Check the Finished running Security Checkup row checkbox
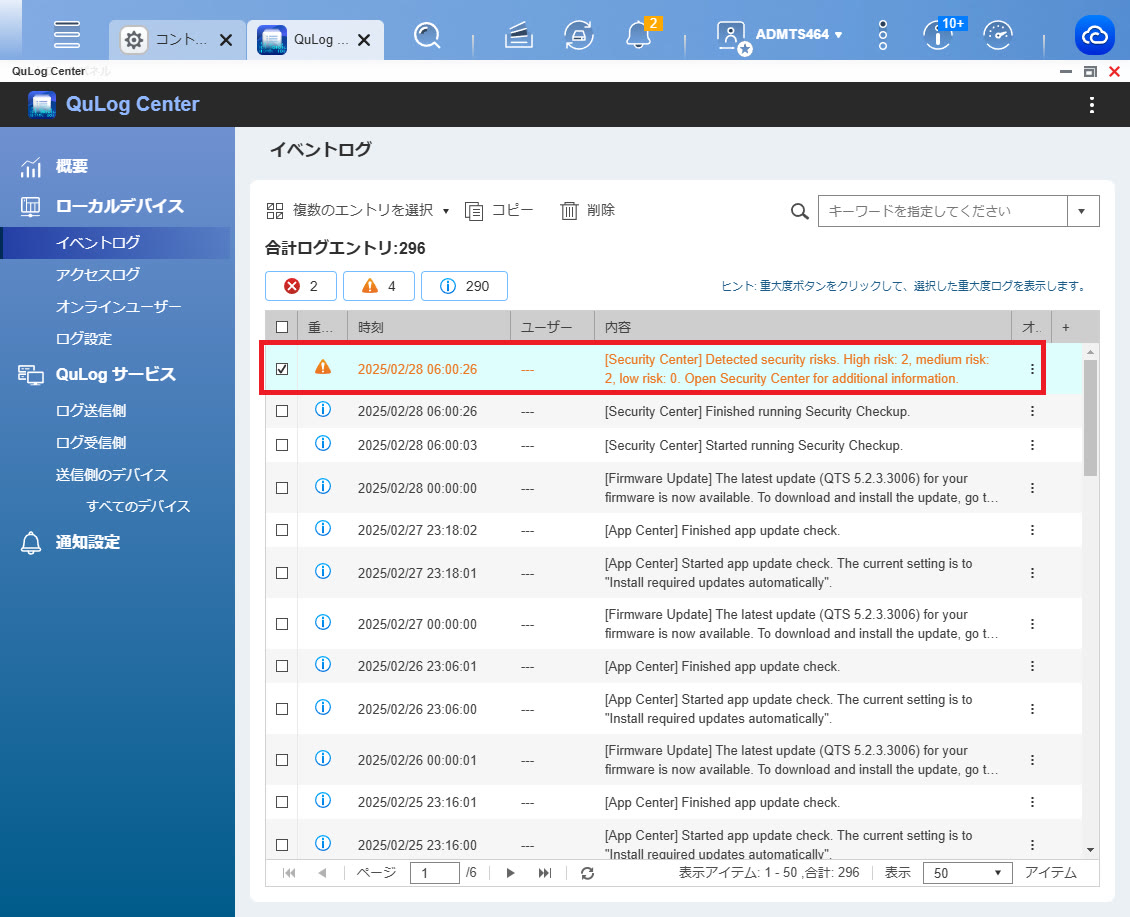The image size is (1130, 917). [x=282, y=411]
